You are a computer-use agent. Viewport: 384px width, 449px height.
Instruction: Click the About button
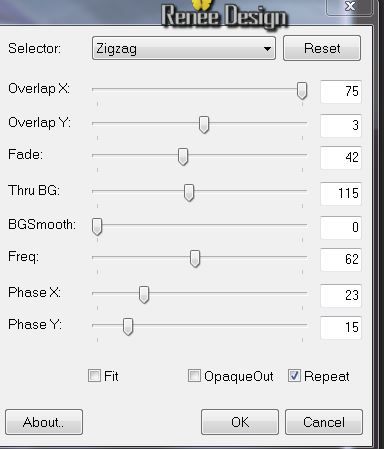(x=44, y=422)
